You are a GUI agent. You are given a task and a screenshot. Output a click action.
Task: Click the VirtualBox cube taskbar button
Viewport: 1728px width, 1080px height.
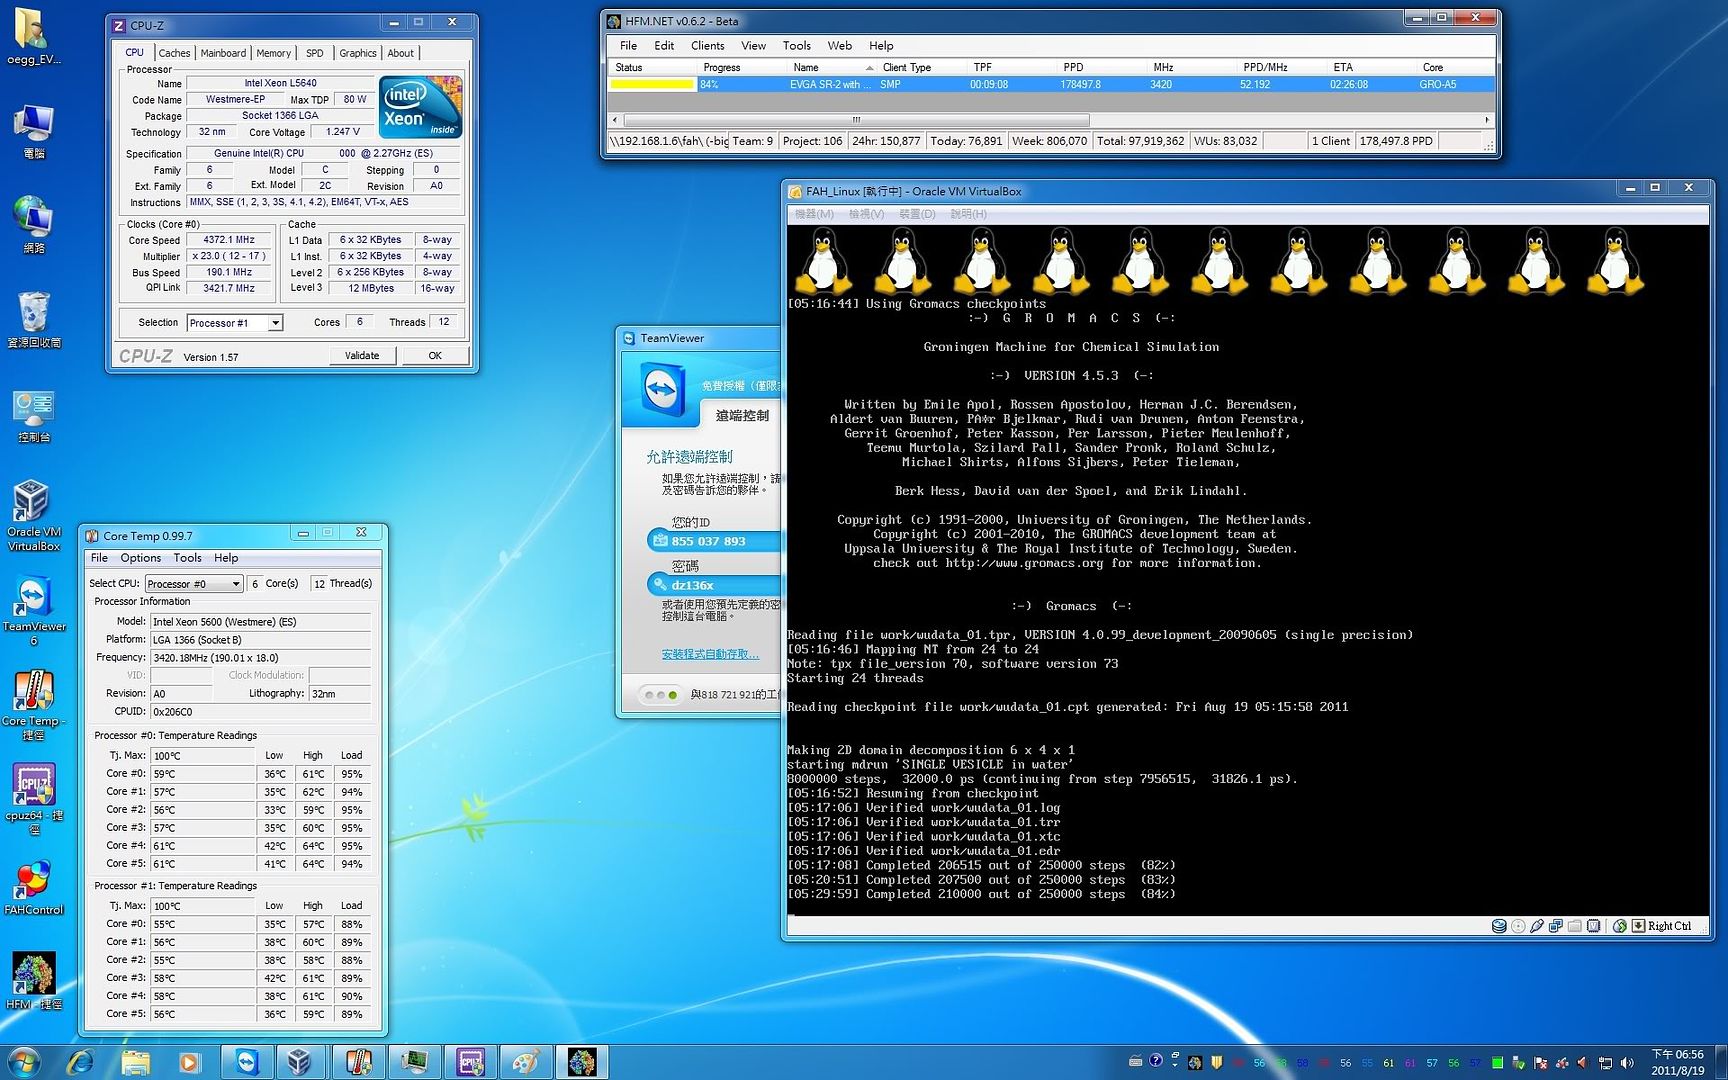click(299, 1062)
